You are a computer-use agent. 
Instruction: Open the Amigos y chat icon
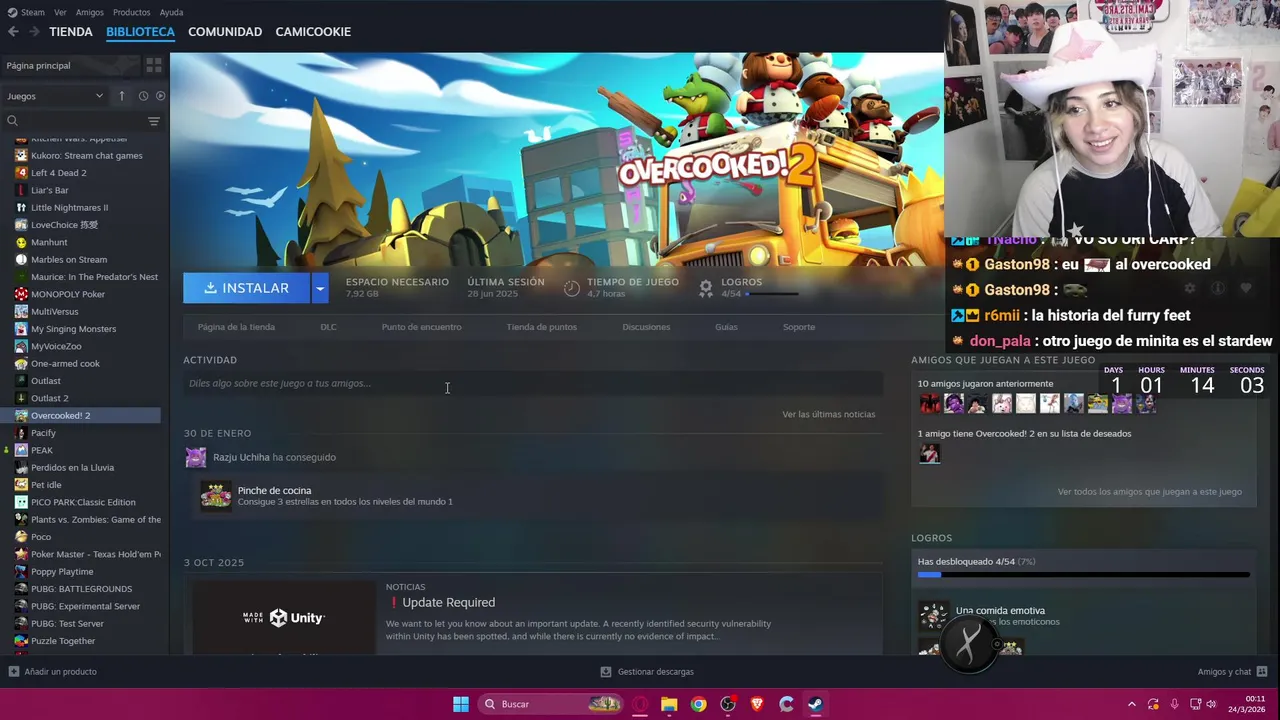click(x=1262, y=672)
